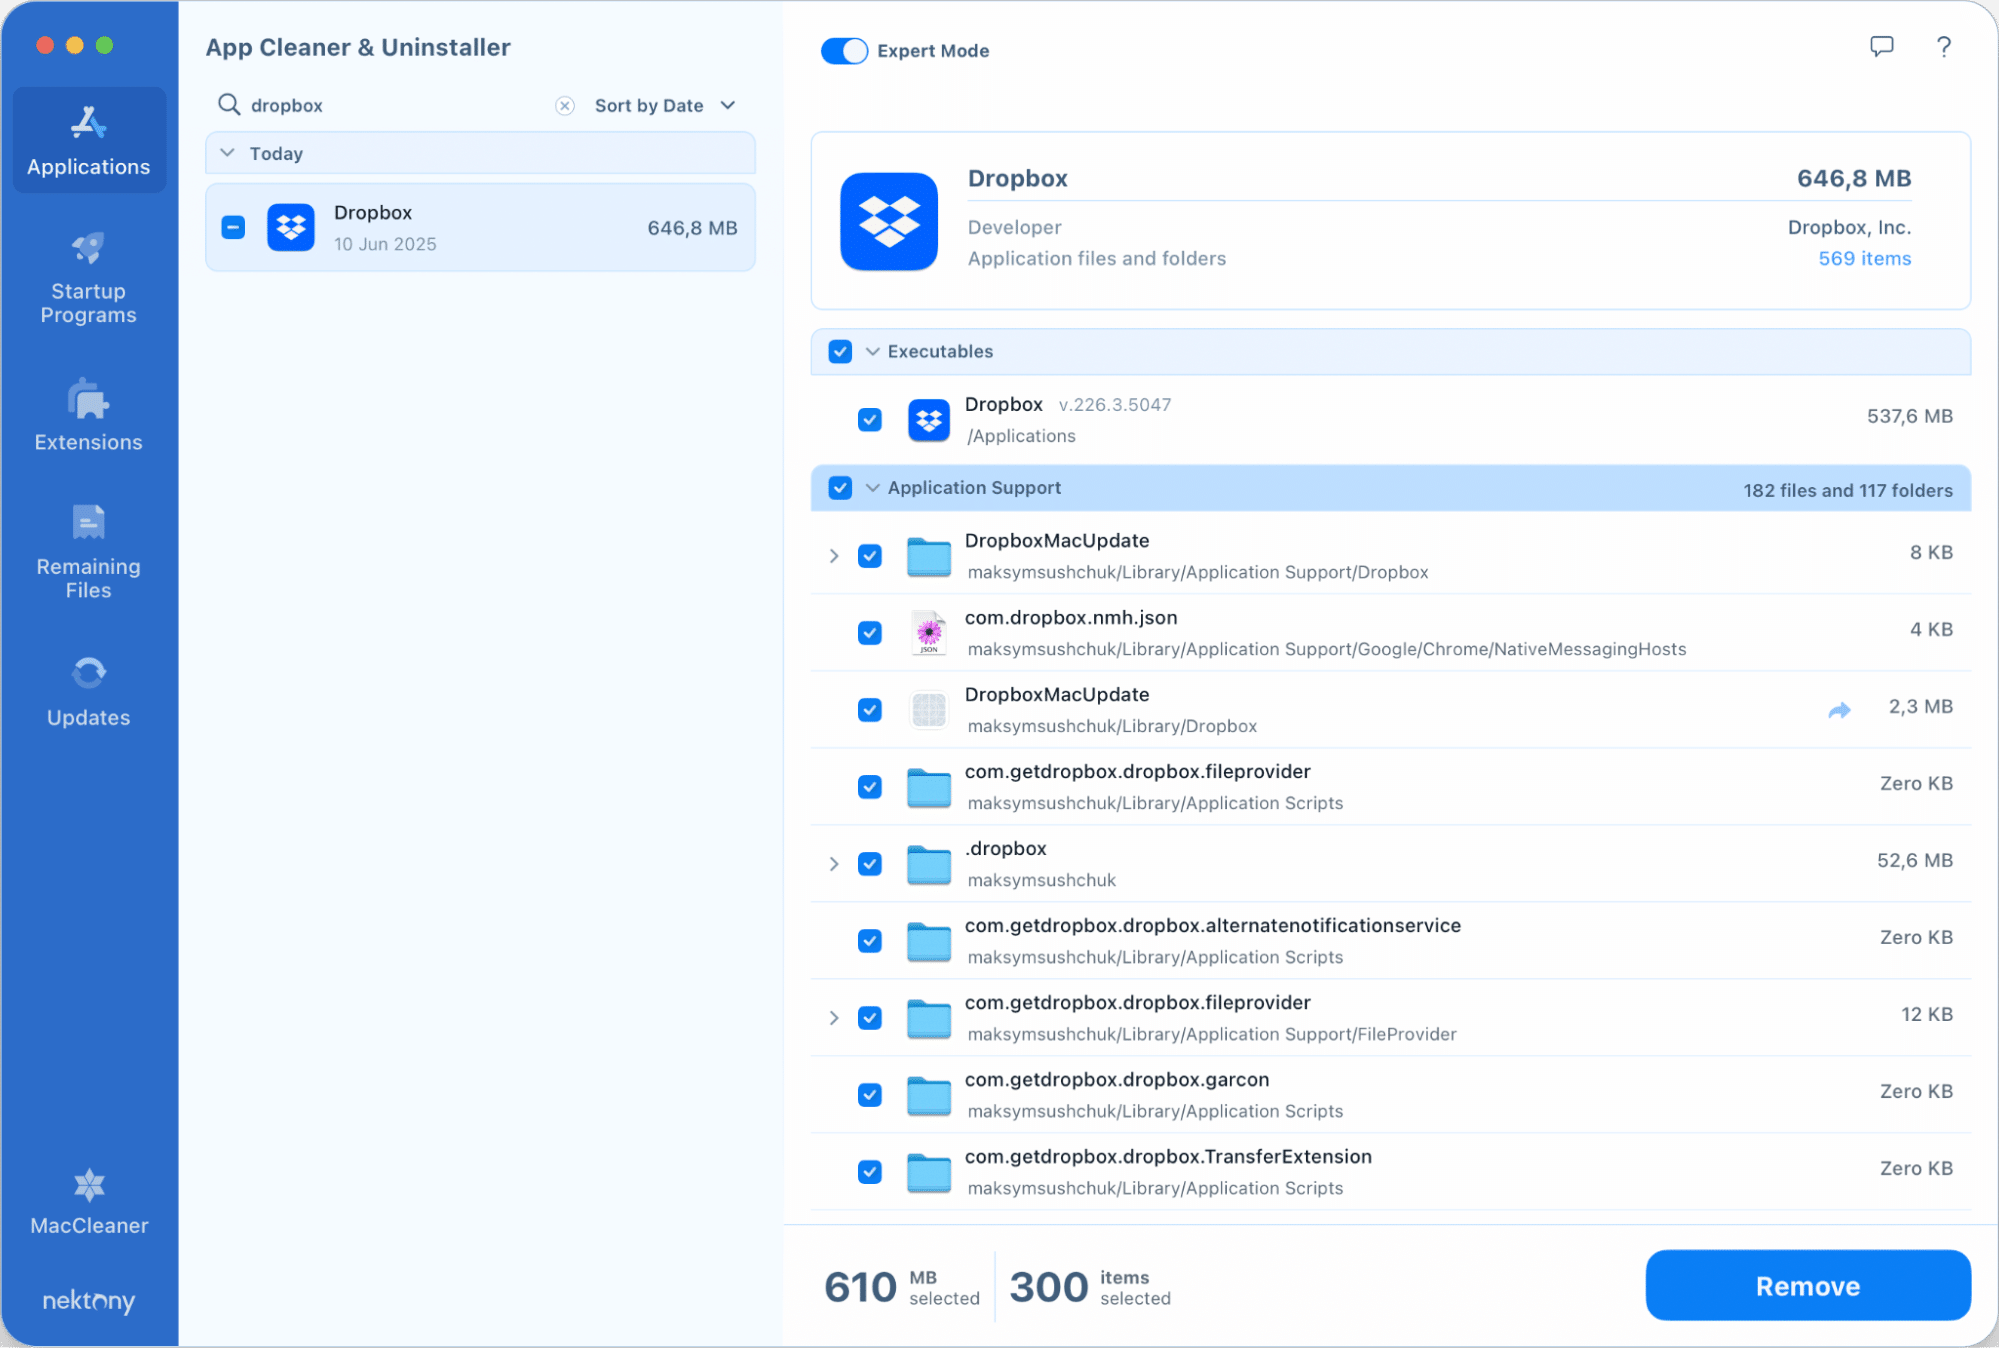The height and width of the screenshot is (1348, 1999).
Task: Open Remaining Files section icon
Action: click(x=88, y=523)
